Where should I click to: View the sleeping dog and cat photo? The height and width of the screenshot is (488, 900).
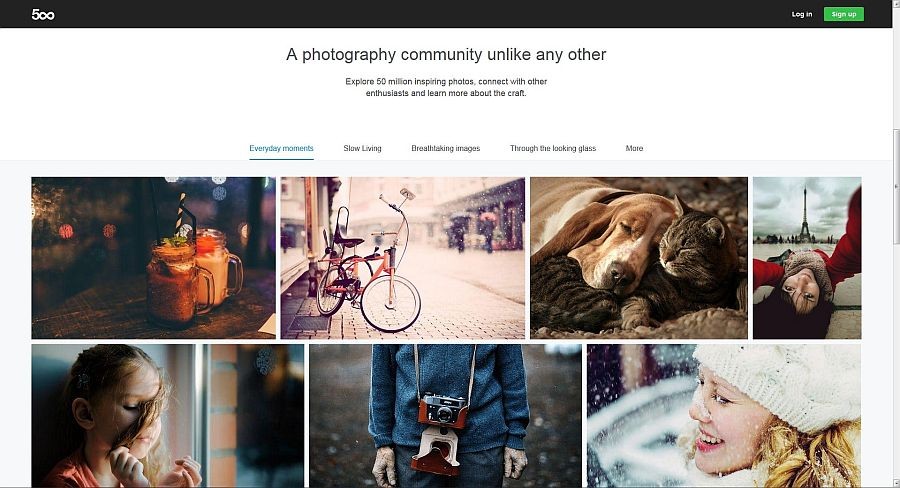(639, 258)
